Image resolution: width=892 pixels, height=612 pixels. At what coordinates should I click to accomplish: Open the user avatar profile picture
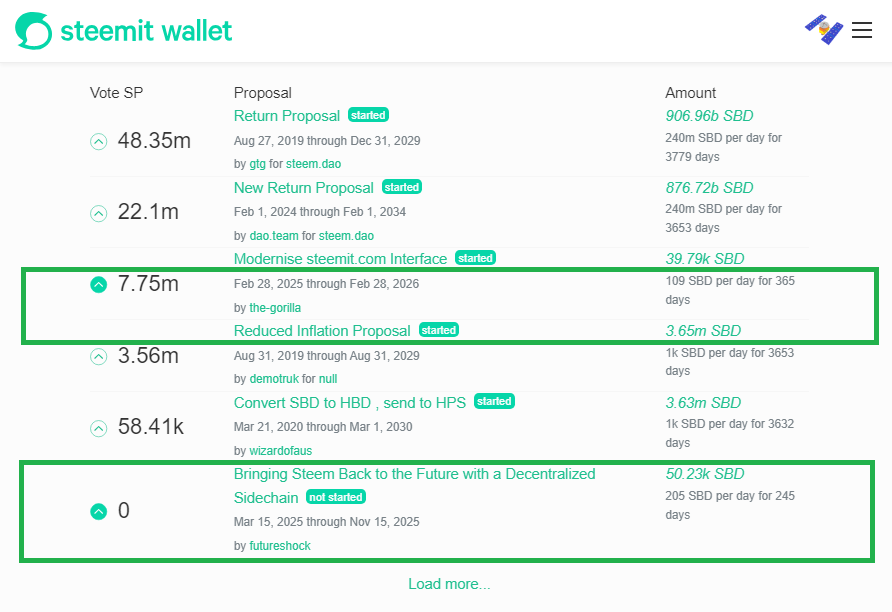[x=824, y=30]
